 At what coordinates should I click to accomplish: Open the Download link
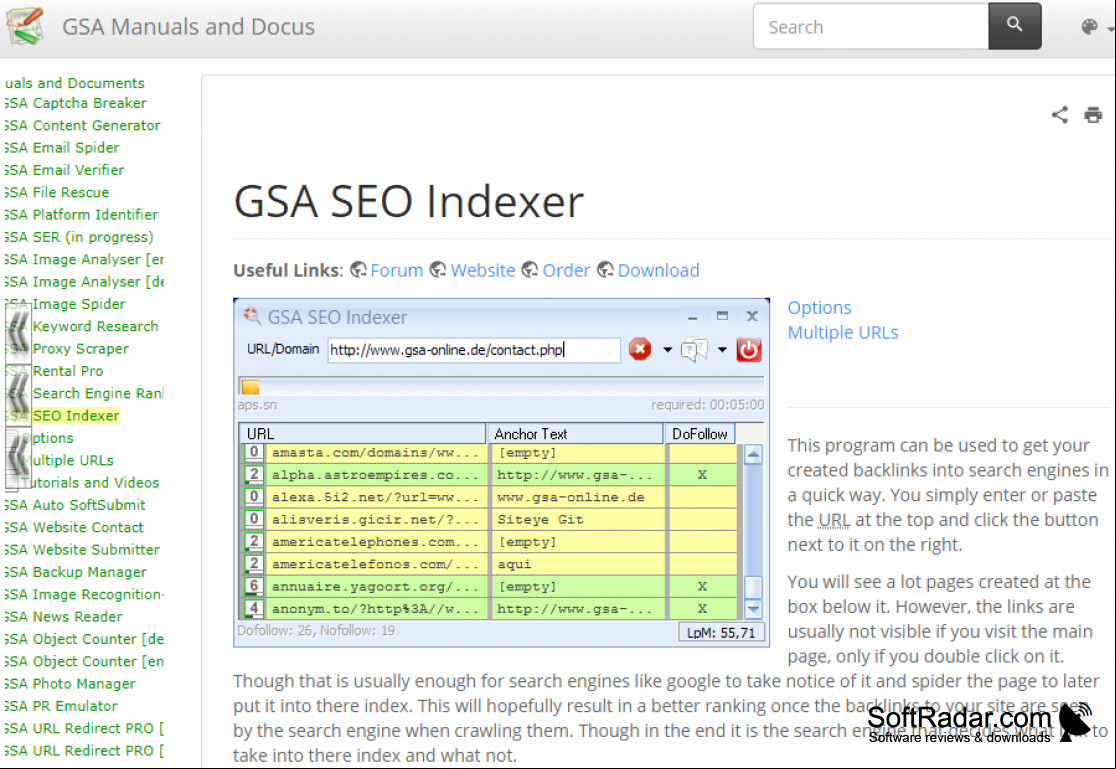(658, 271)
